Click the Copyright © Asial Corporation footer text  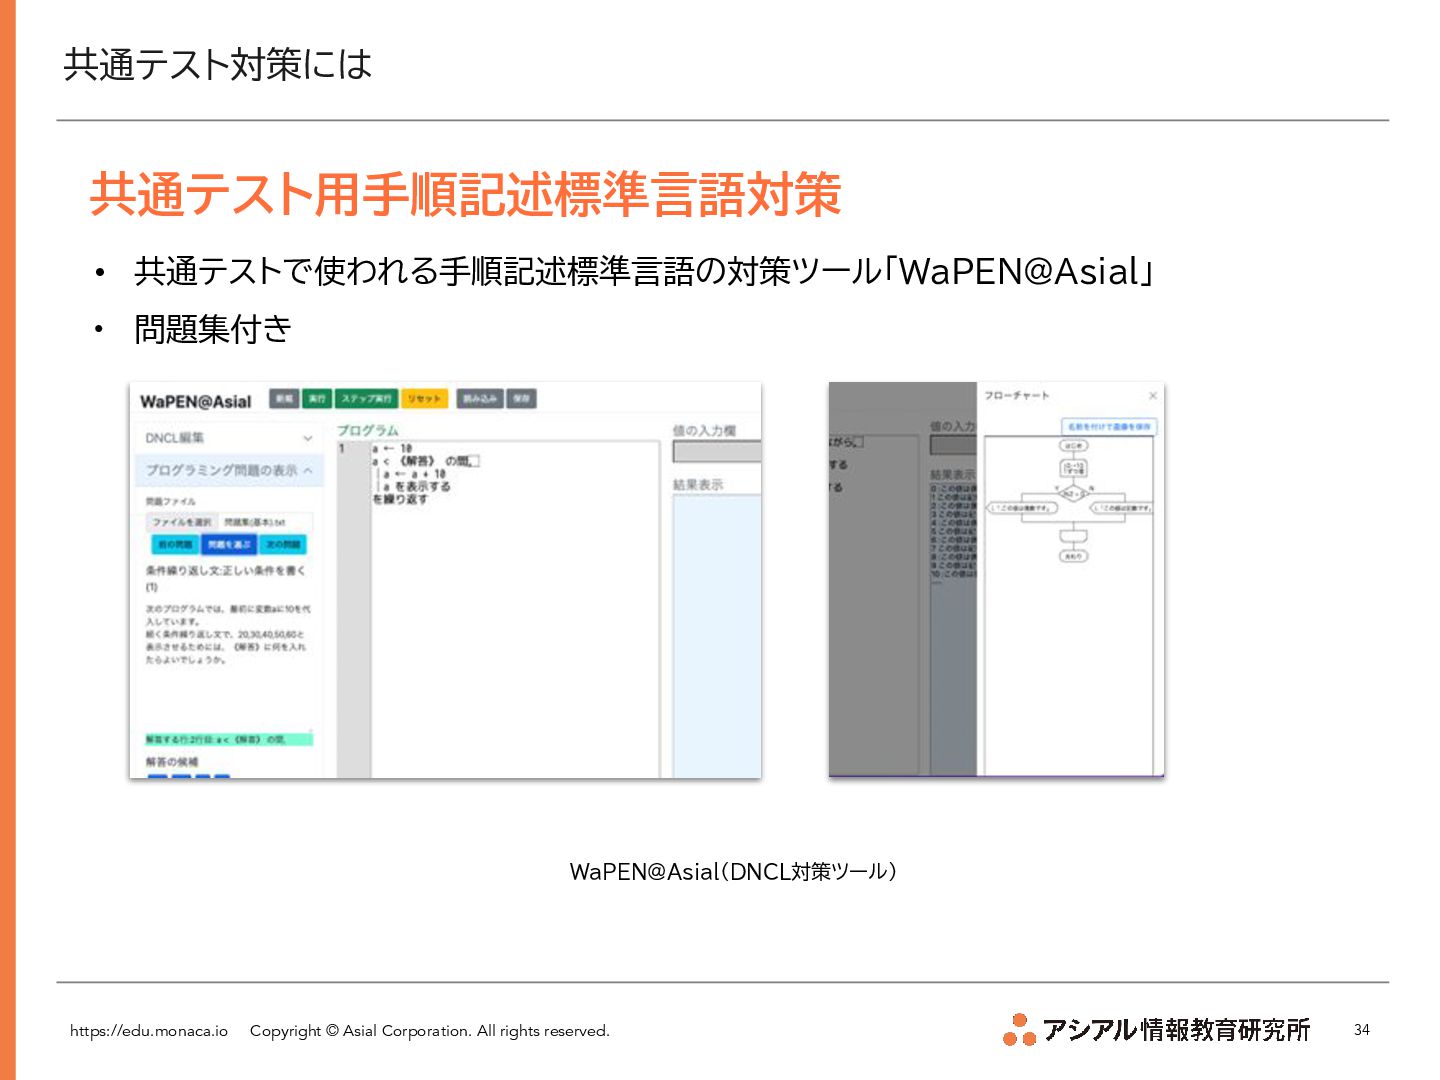[430, 1031]
